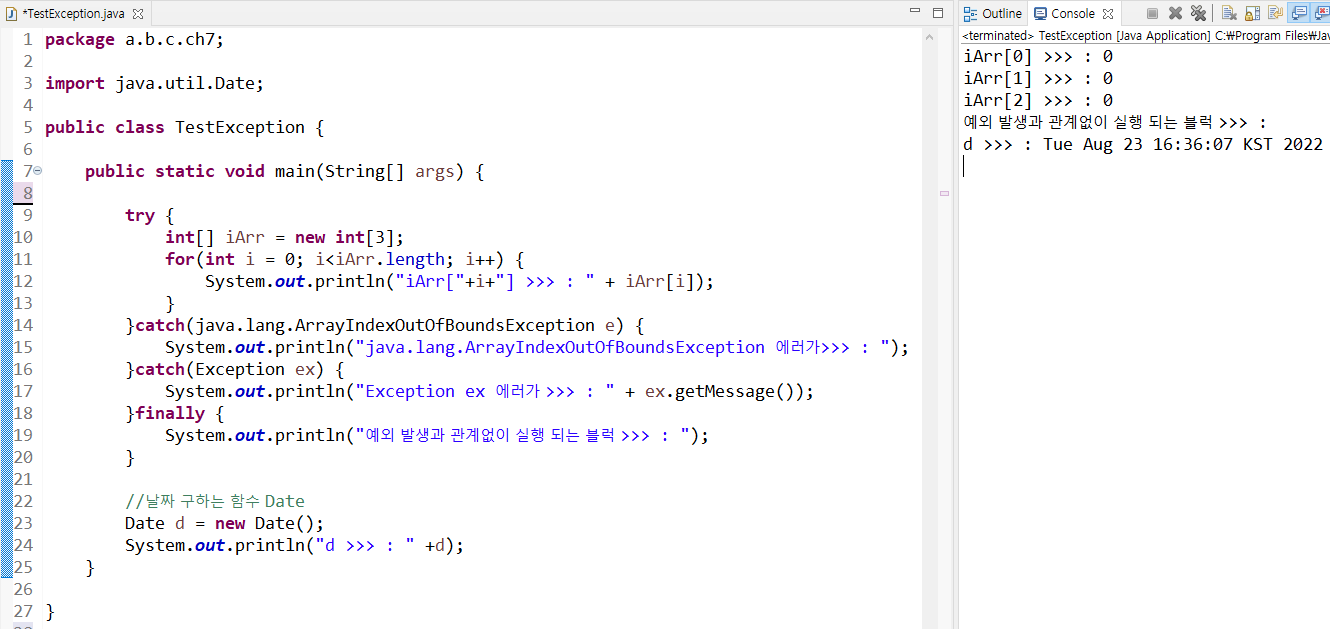This screenshot has height=629, width=1330.
Task: Click the Java file icon on the editor tab
Action: [12, 14]
